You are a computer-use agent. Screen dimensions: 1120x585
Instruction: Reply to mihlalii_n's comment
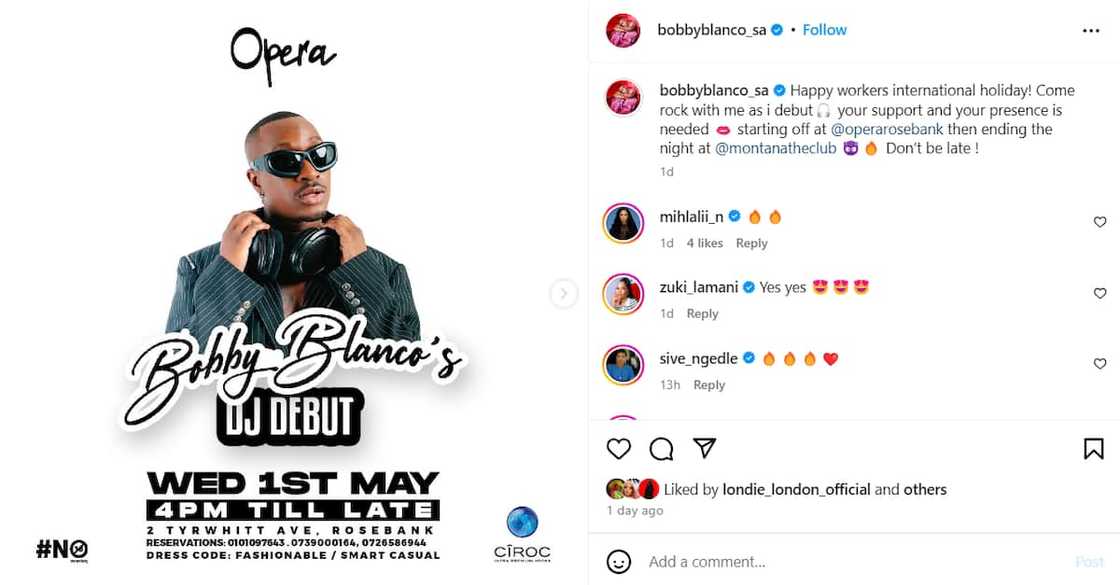751,243
